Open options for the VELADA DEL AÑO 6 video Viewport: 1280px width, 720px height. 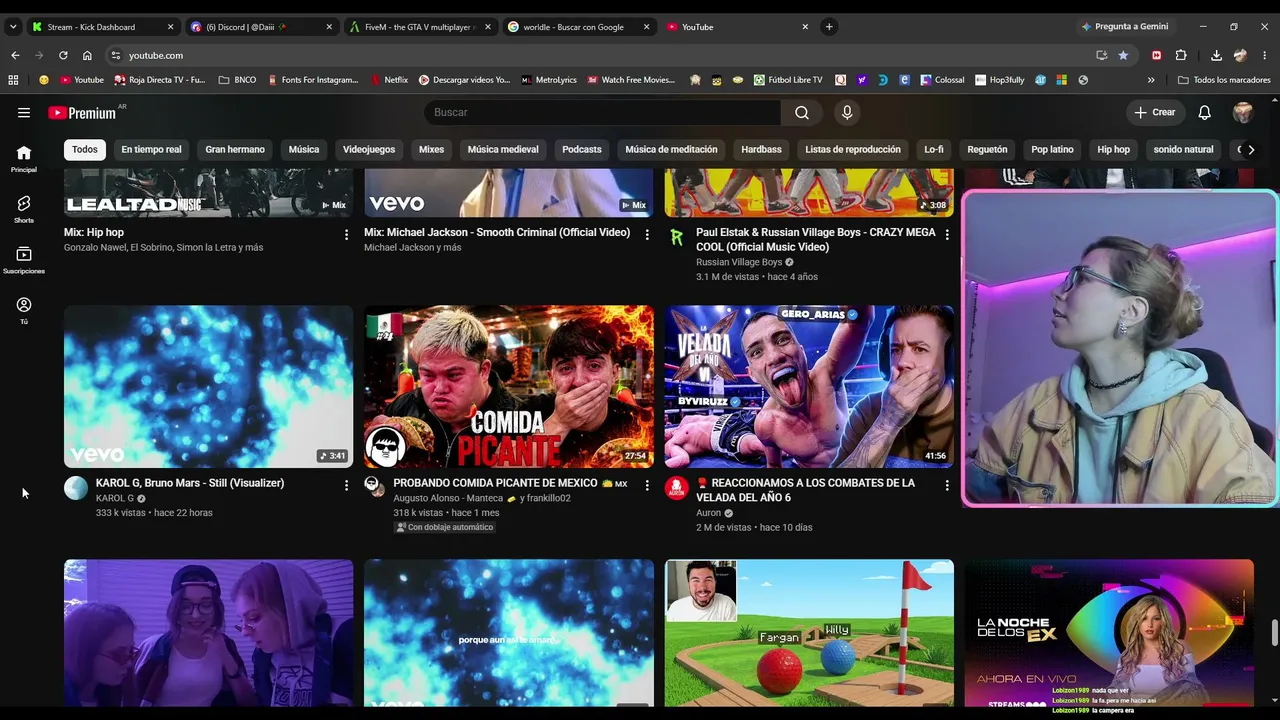point(947,485)
